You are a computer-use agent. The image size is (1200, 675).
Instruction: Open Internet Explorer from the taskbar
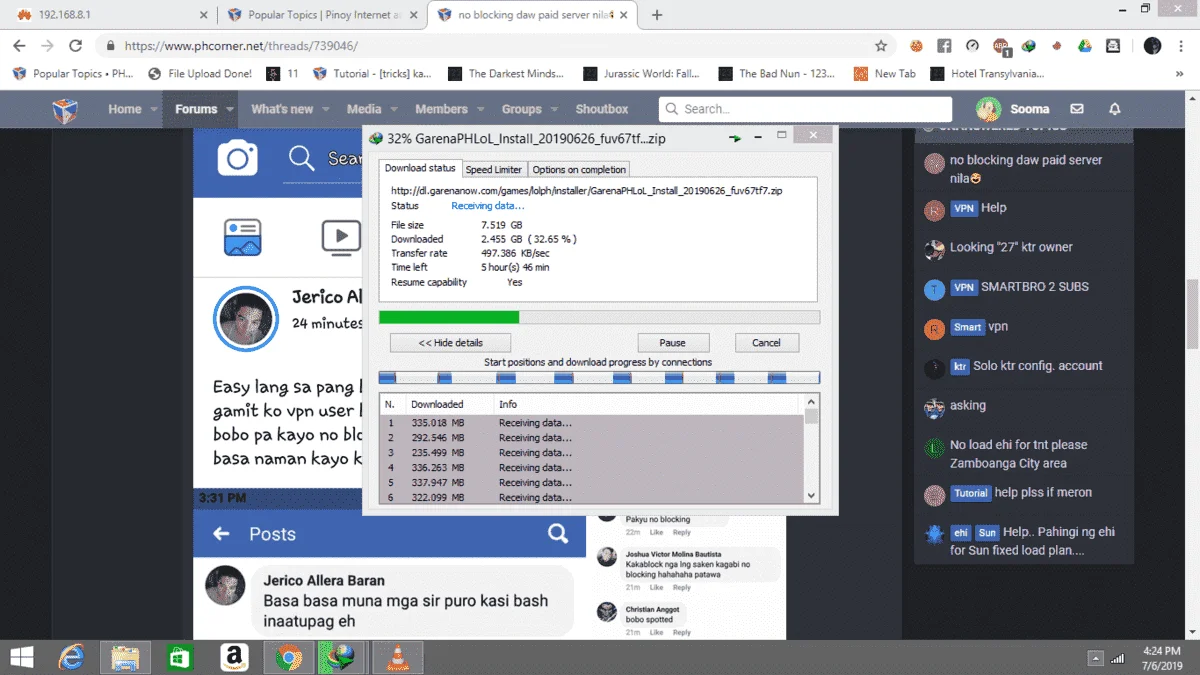(71, 657)
